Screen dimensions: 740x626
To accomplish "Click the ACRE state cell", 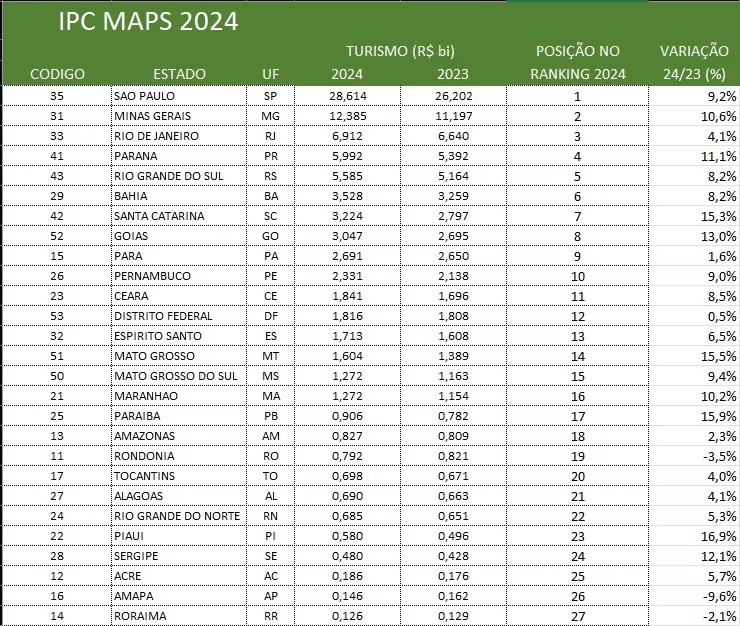I will pyautogui.click(x=179, y=575).
